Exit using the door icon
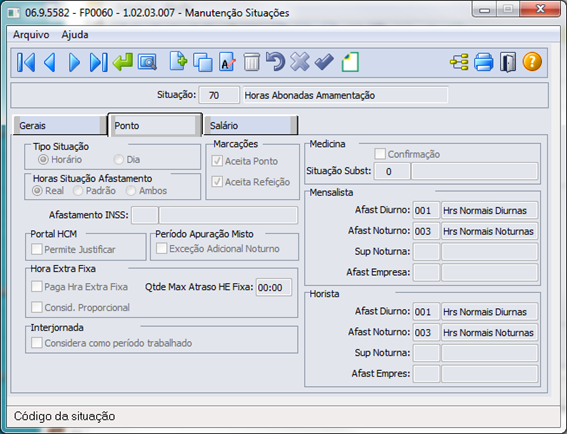567x434 pixels. tap(508, 62)
